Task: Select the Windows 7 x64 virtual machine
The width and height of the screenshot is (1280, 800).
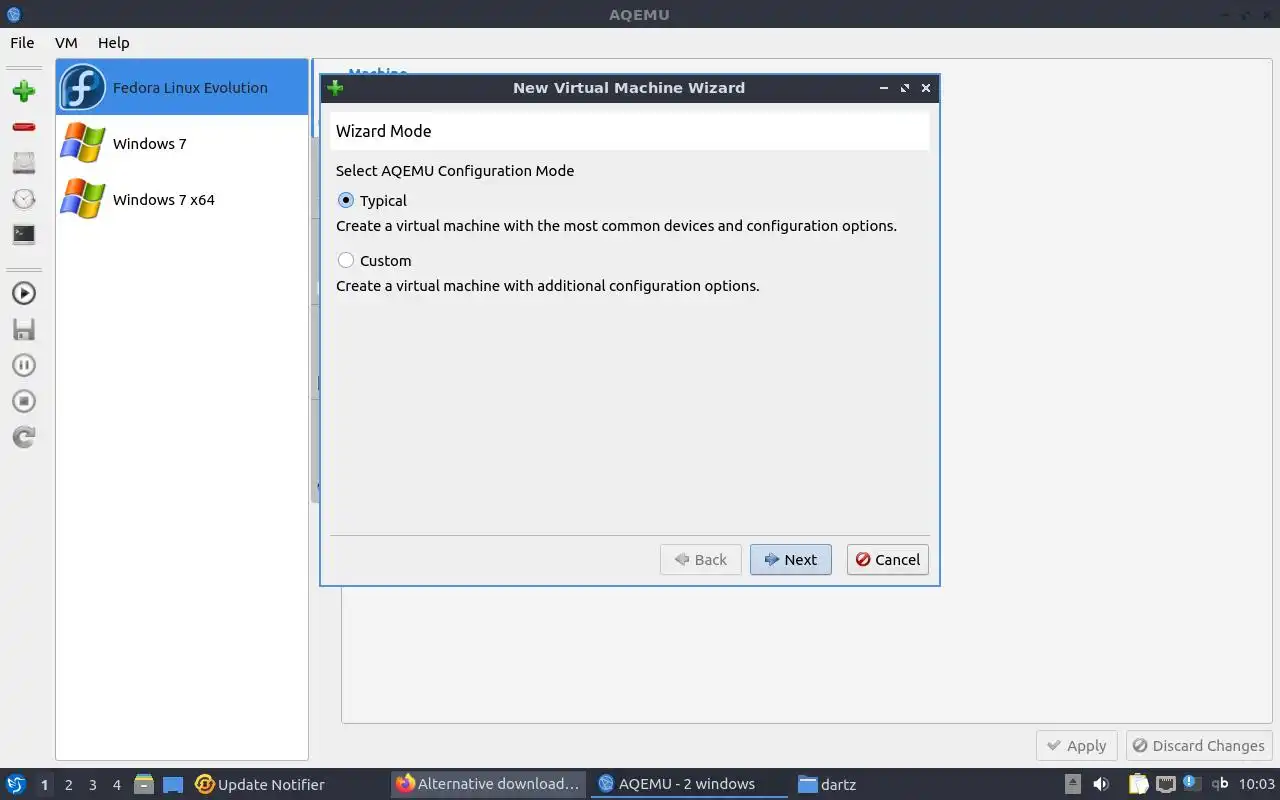Action: pyautogui.click(x=182, y=199)
